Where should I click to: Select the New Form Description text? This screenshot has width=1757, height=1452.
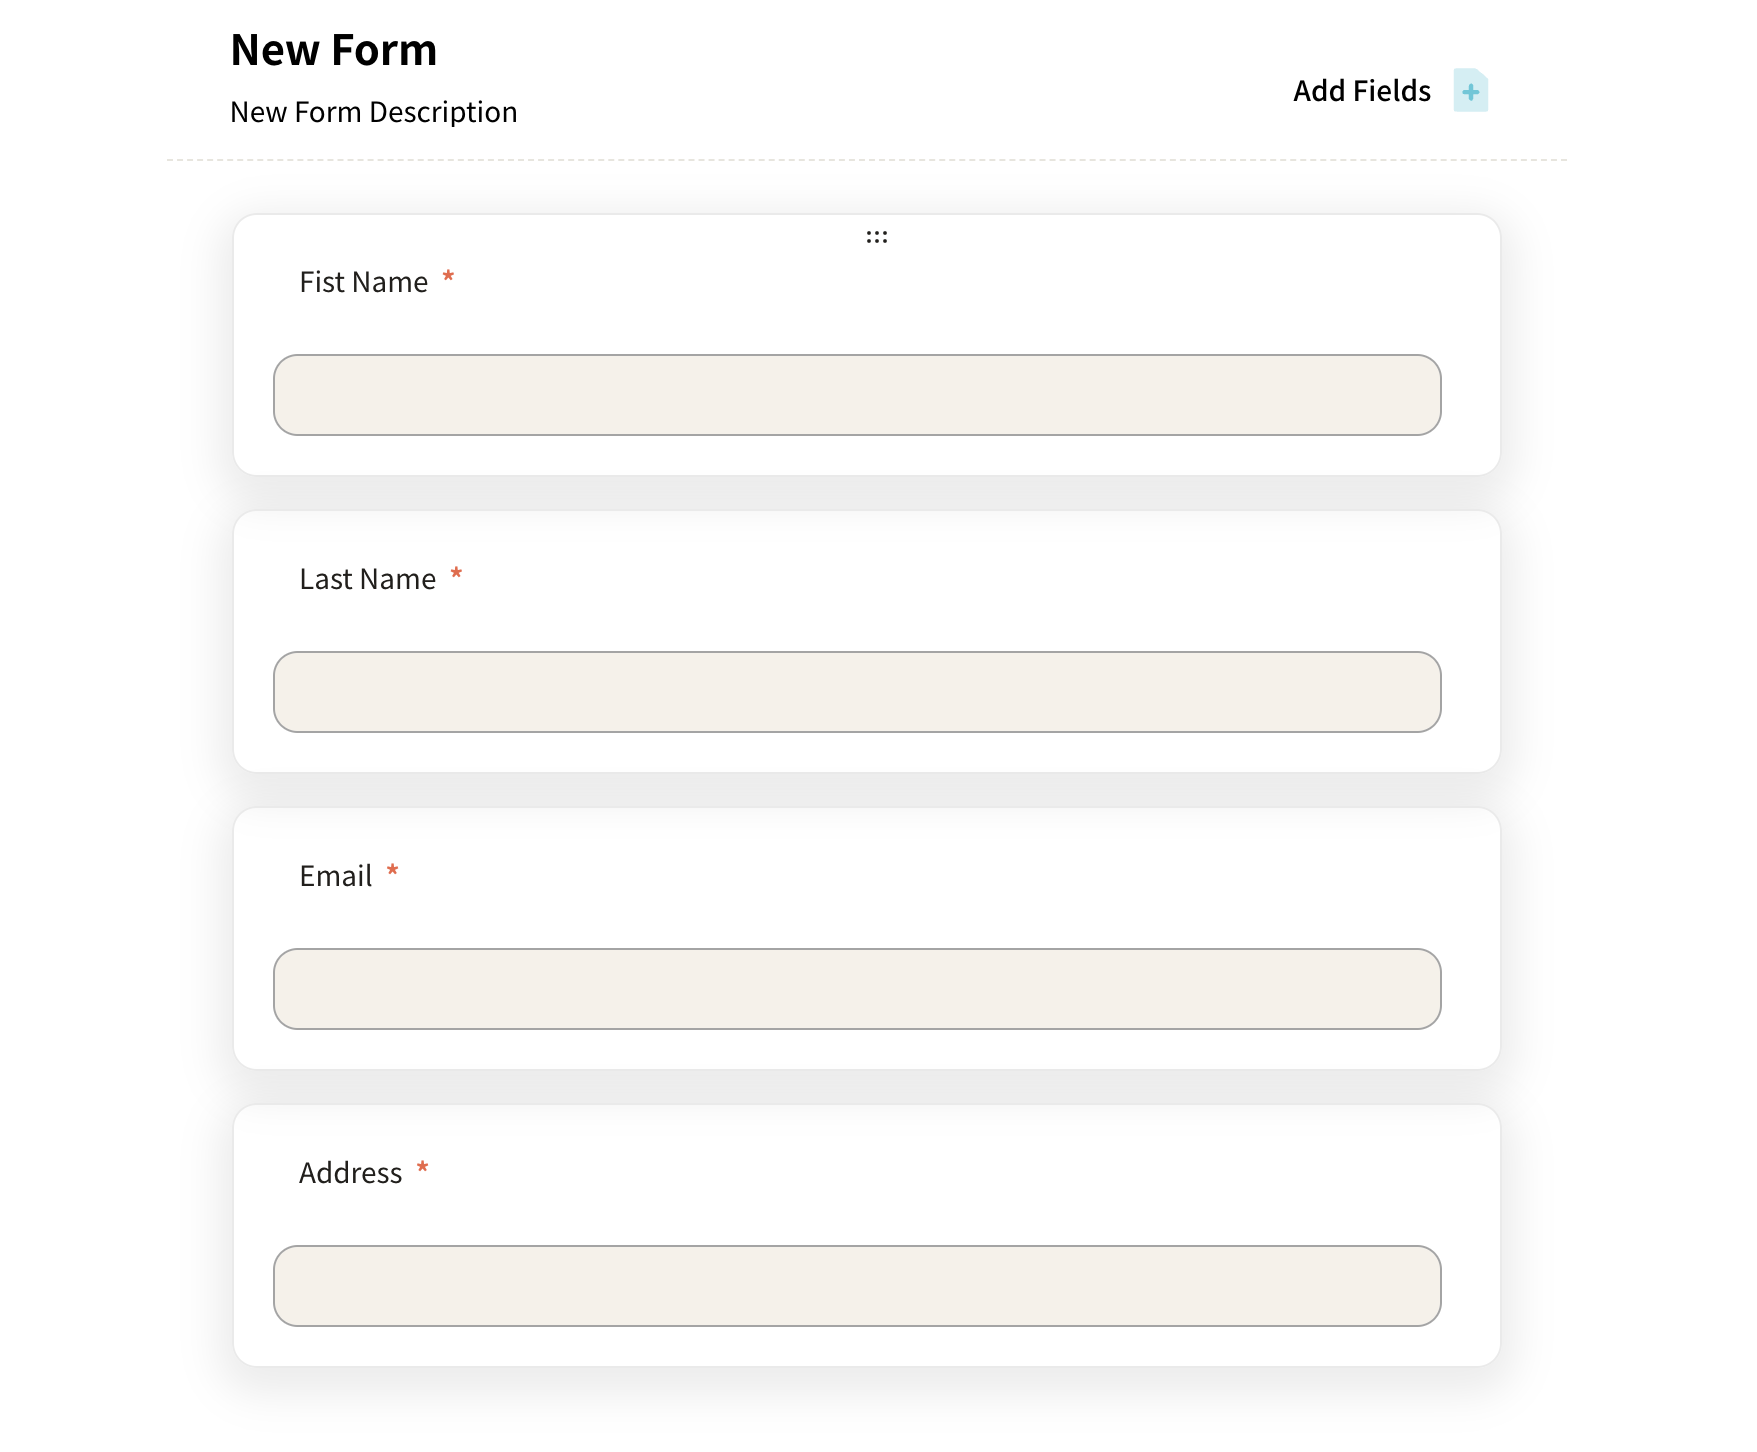pos(373,112)
